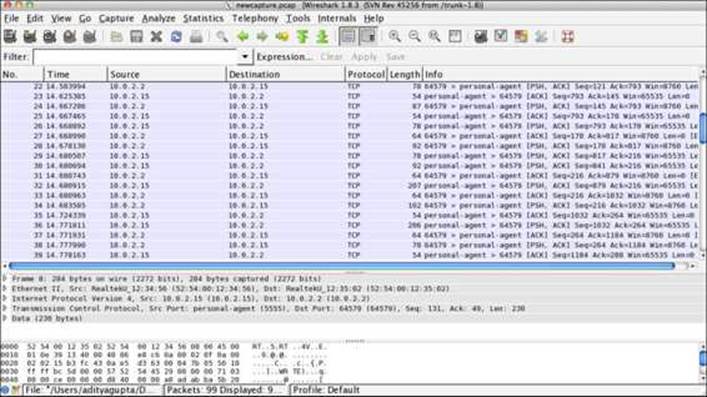This screenshot has width=707, height=397.
Task: Open the filter history dropdown arrow
Action: click(x=245, y=57)
